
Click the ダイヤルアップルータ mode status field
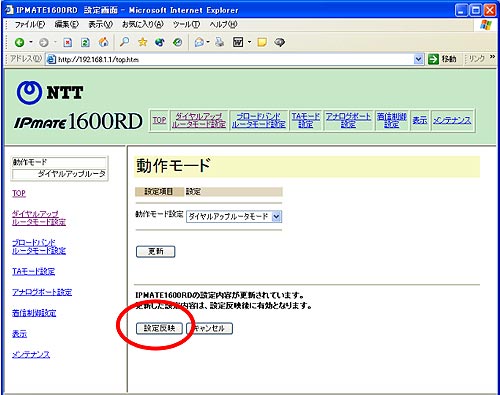click(59, 174)
